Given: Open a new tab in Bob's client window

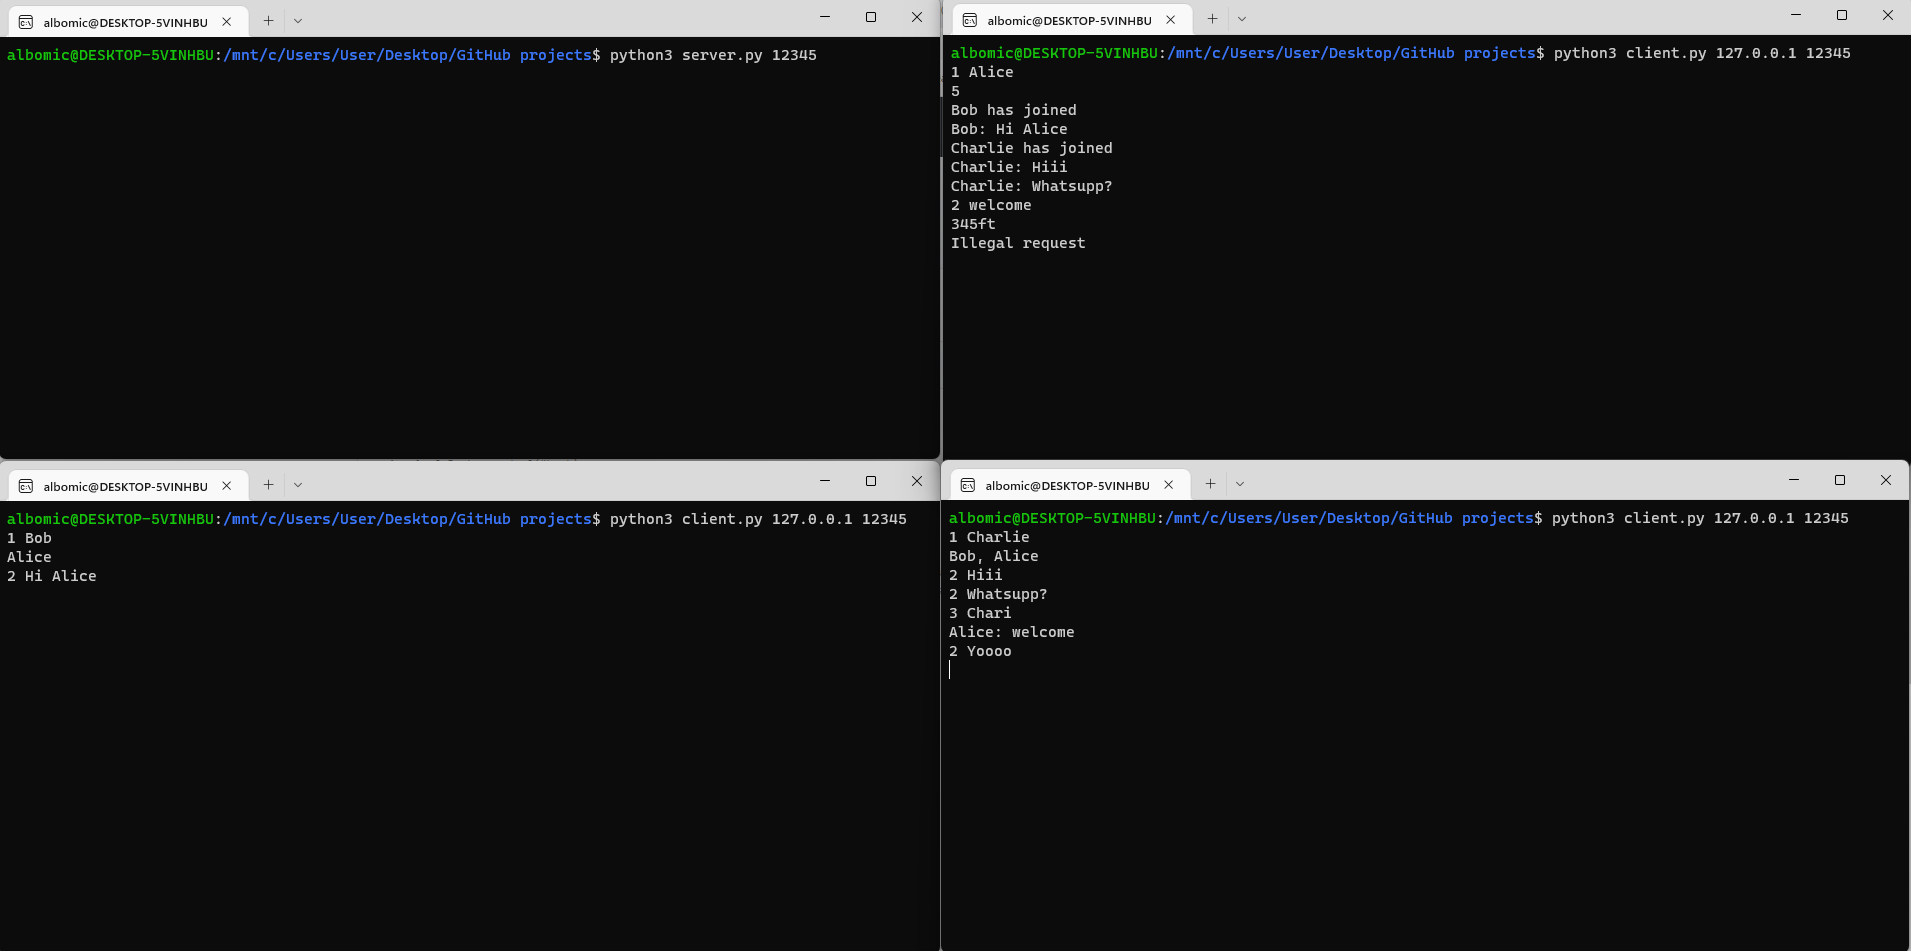Looking at the screenshot, I should (x=268, y=485).
